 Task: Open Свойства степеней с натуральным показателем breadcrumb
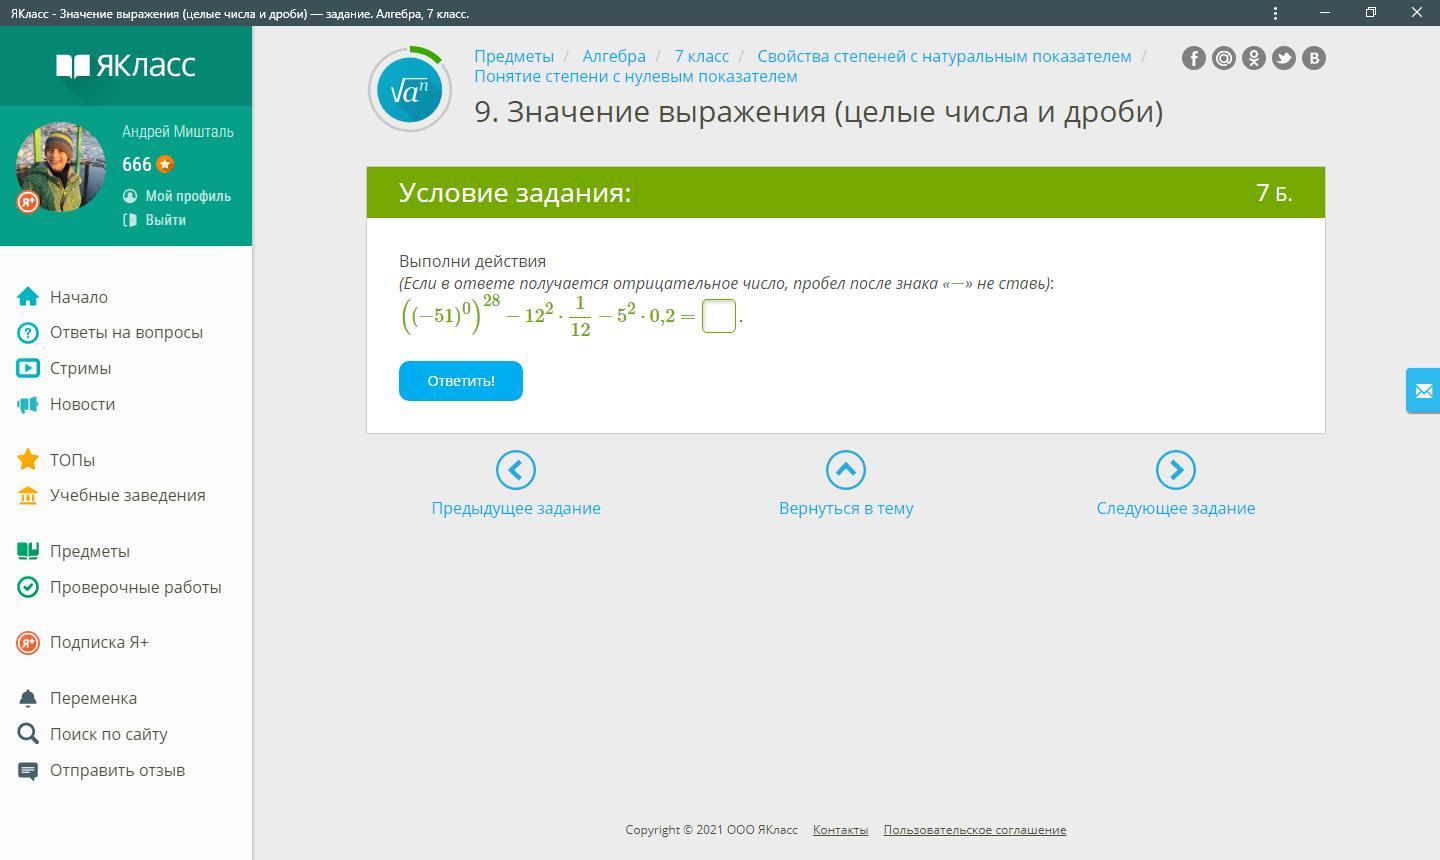click(944, 56)
